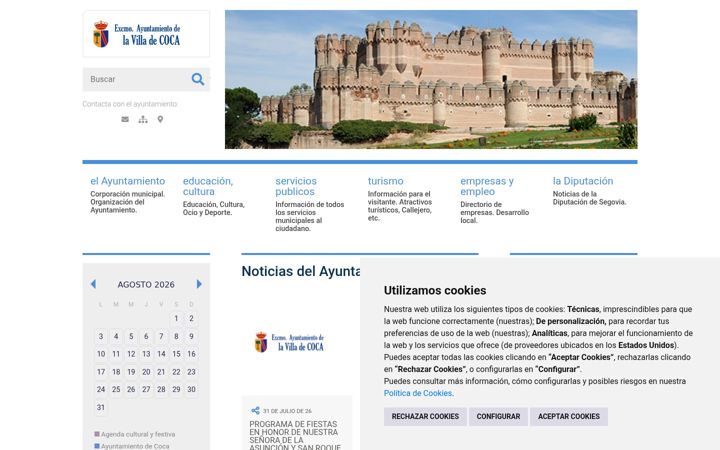This screenshot has width=720, height=450.
Task: Open the empresas y empleo menu
Action: 487,186
